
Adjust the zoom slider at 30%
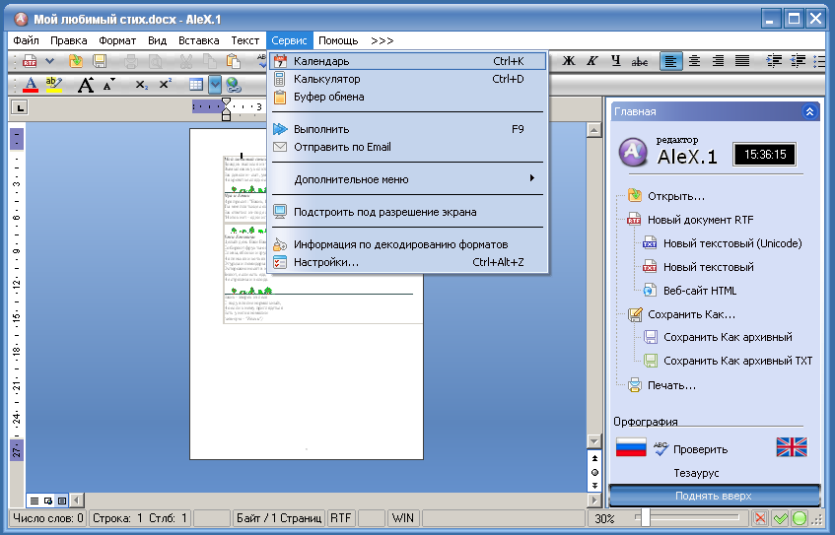pos(645,517)
